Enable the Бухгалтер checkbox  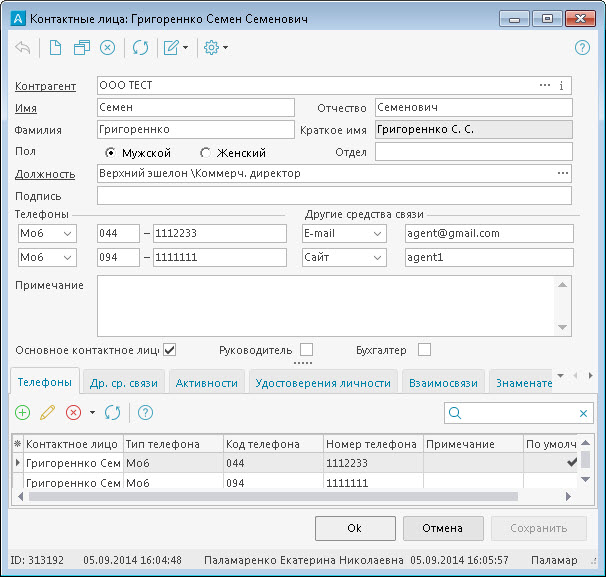click(x=424, y=350)
